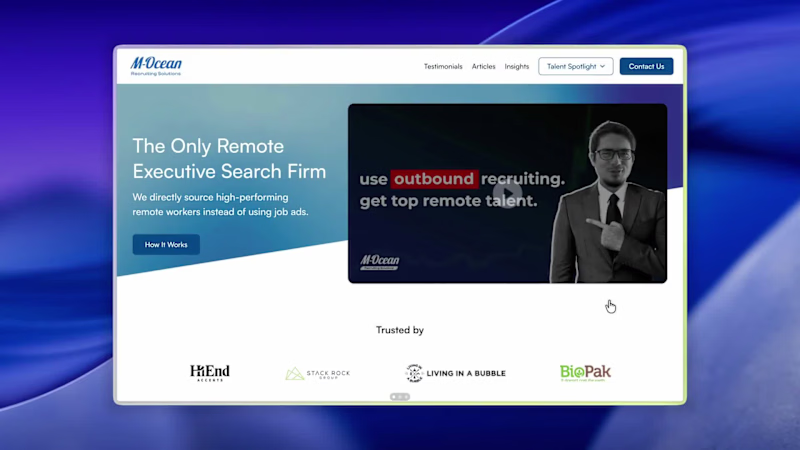The height and width of the screenshot is (450, 800).
Task: Click the How It Works button
Action: click(166, 244)
